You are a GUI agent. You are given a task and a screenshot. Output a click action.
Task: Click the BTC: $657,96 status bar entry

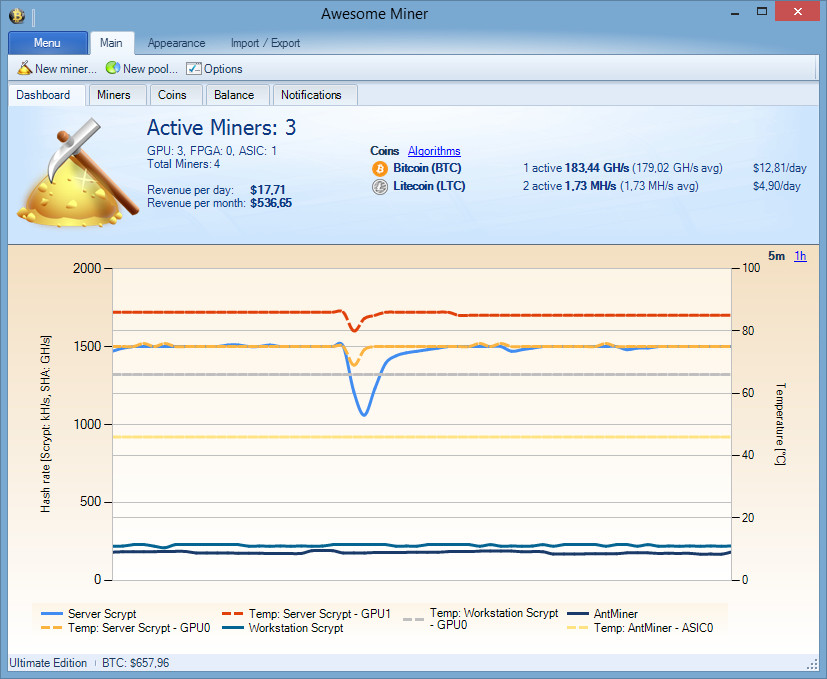(136, 663)
